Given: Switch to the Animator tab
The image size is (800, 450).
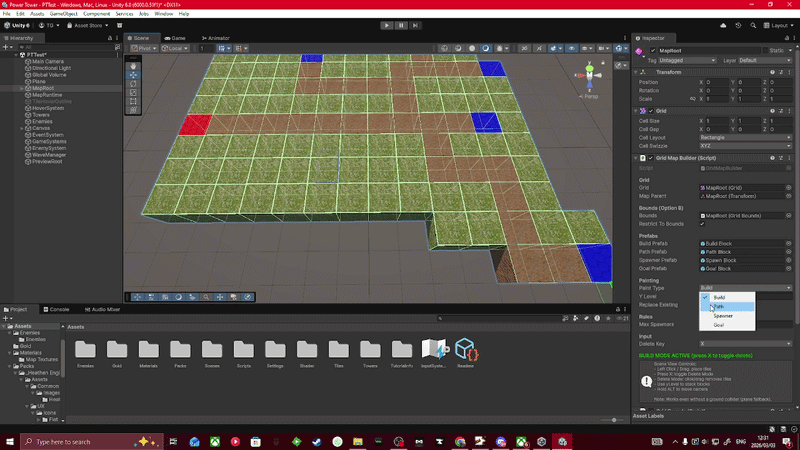Looking at the screenshot, I should pos(215,38).
